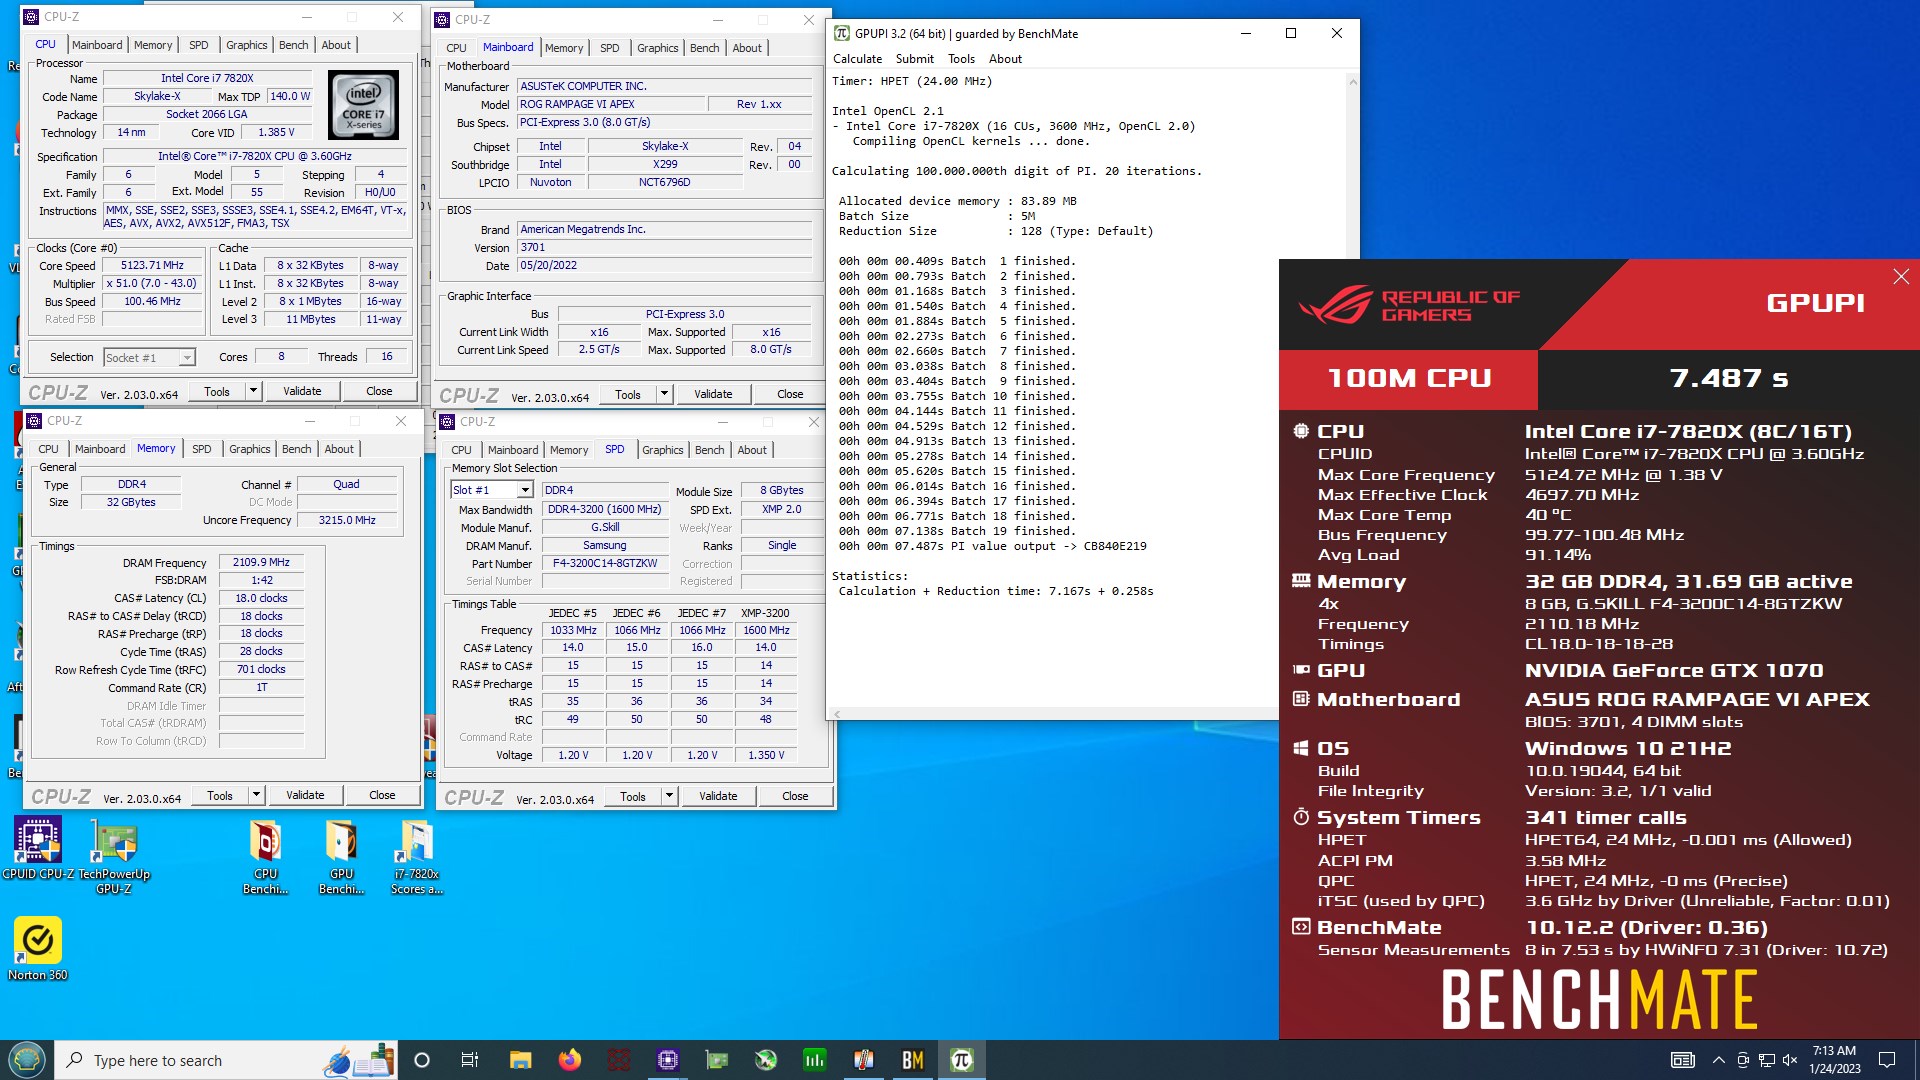Expand Tools arrow in SPD window
Image resolution: width=1920 pixels, height=1080 pixels.
[669, 796]
